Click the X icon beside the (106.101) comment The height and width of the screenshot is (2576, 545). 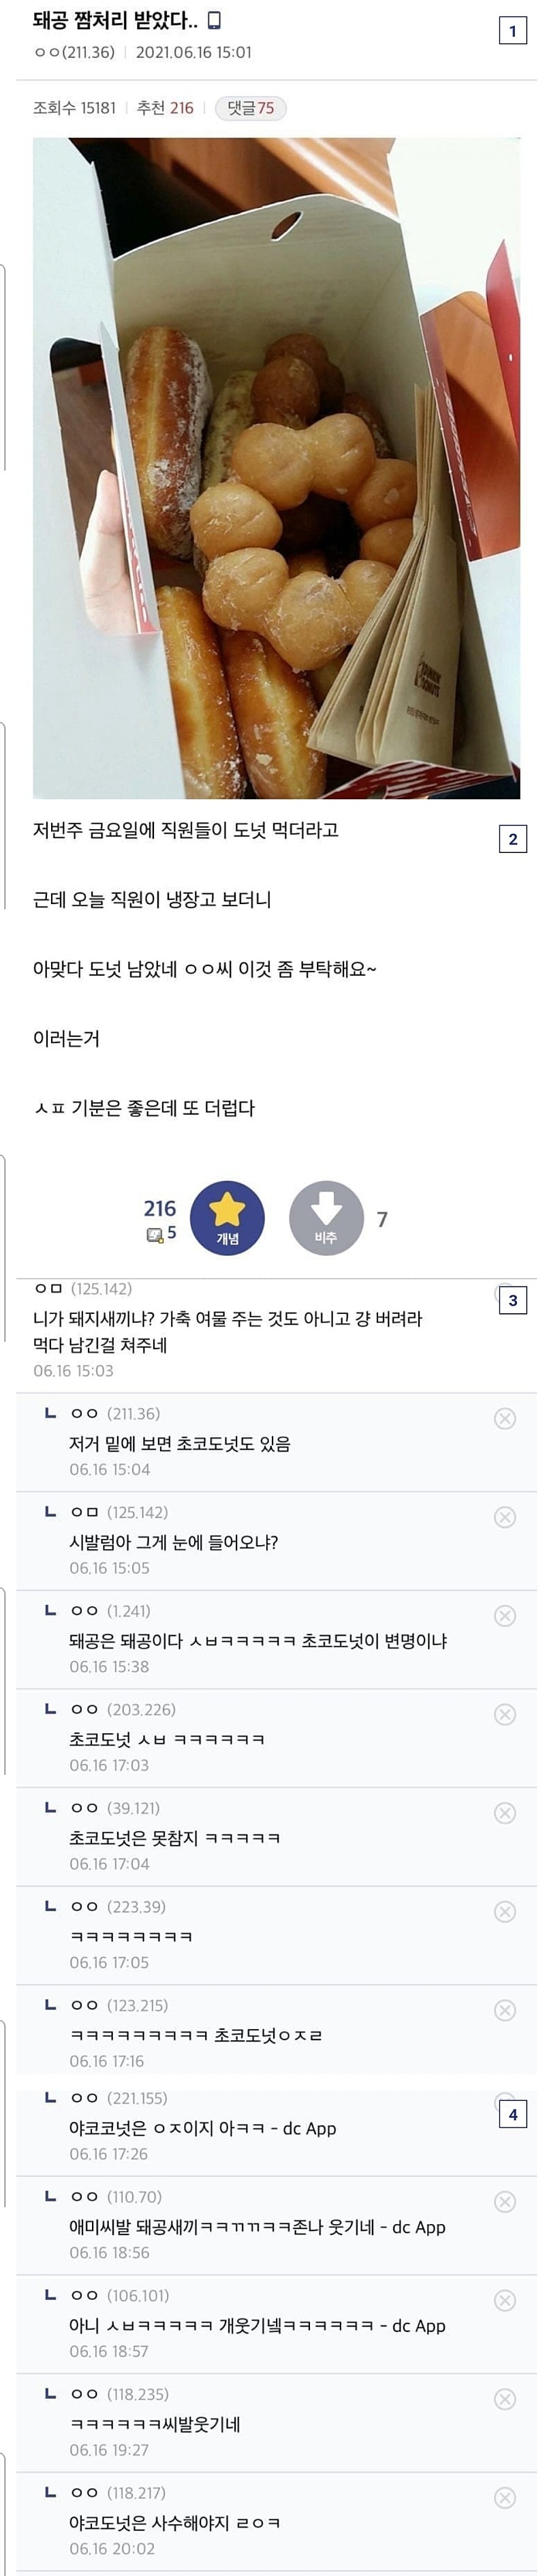505,2300
